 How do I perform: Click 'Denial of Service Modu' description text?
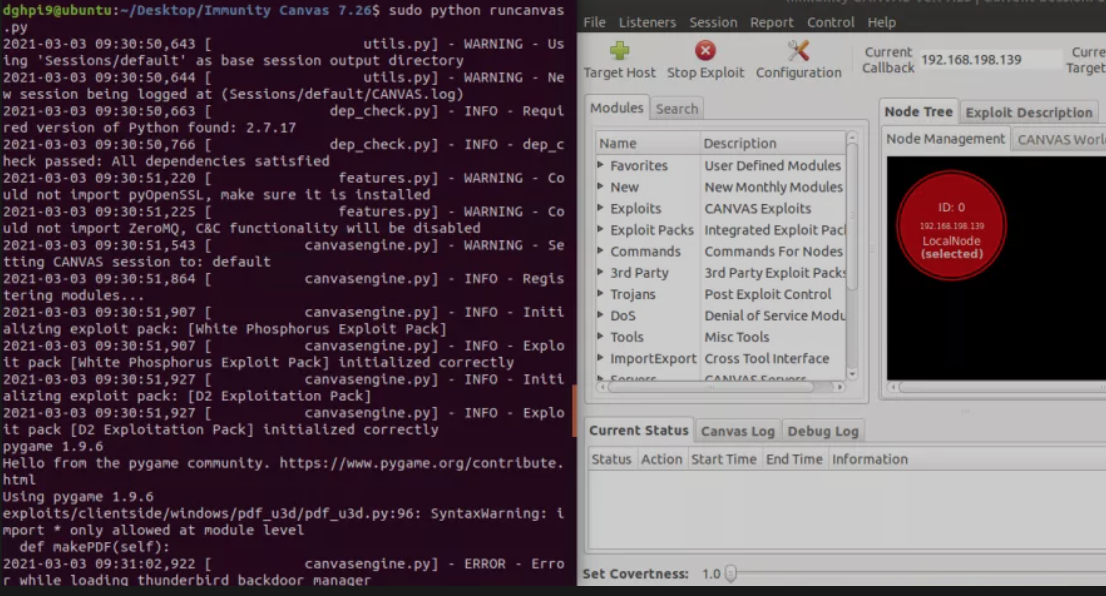[774, 315]
